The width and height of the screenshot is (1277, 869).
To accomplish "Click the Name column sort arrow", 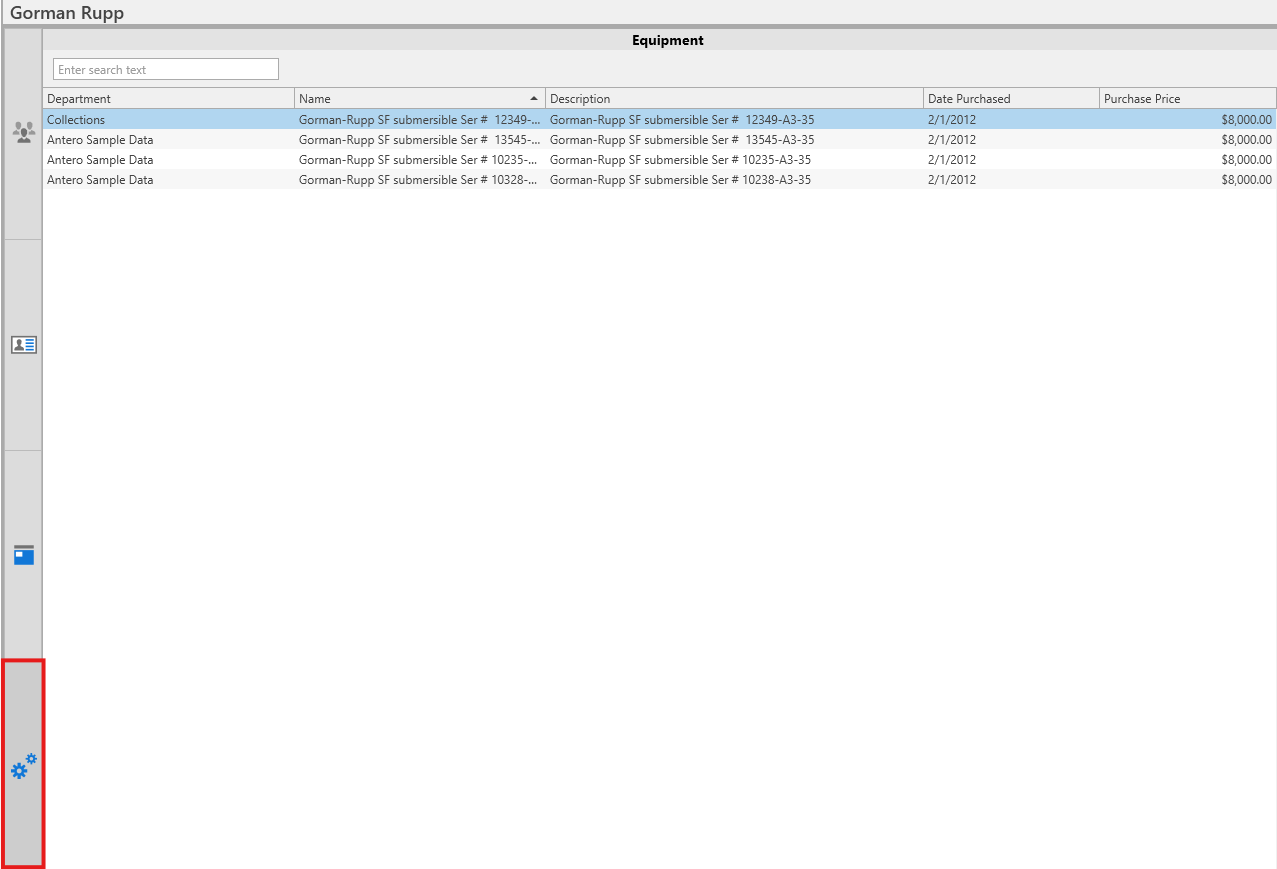I will 534,98.
